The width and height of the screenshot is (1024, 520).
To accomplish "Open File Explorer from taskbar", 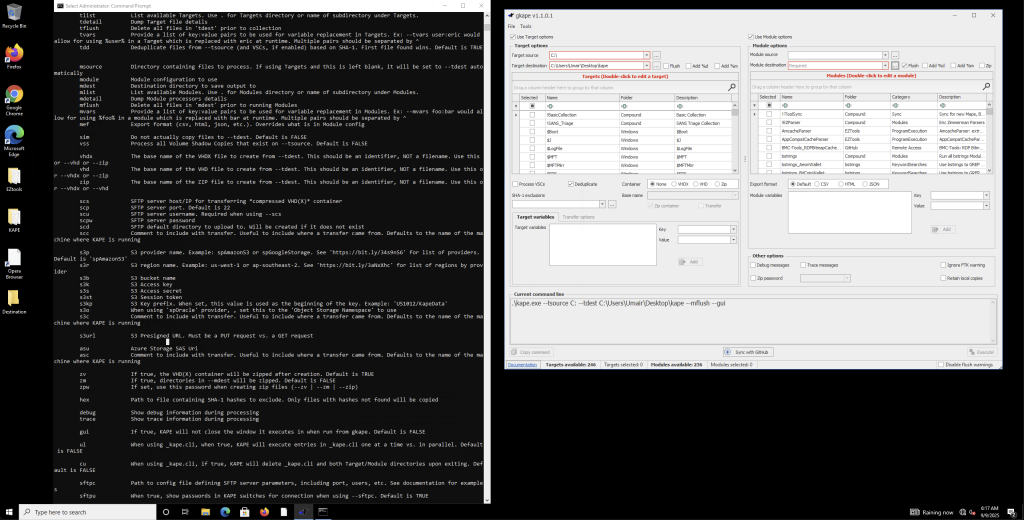I will (x=205, y=512).
